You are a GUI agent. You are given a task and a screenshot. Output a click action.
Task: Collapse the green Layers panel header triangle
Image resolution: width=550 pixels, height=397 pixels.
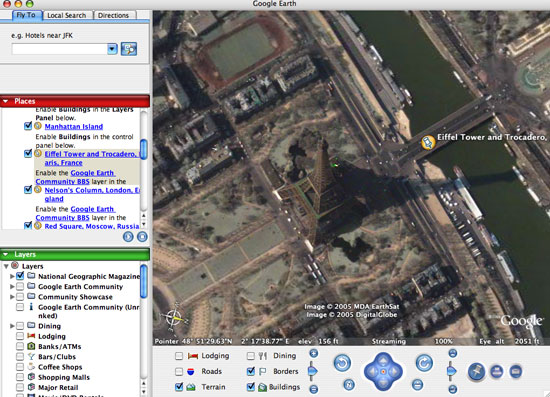tap(6, 254)
